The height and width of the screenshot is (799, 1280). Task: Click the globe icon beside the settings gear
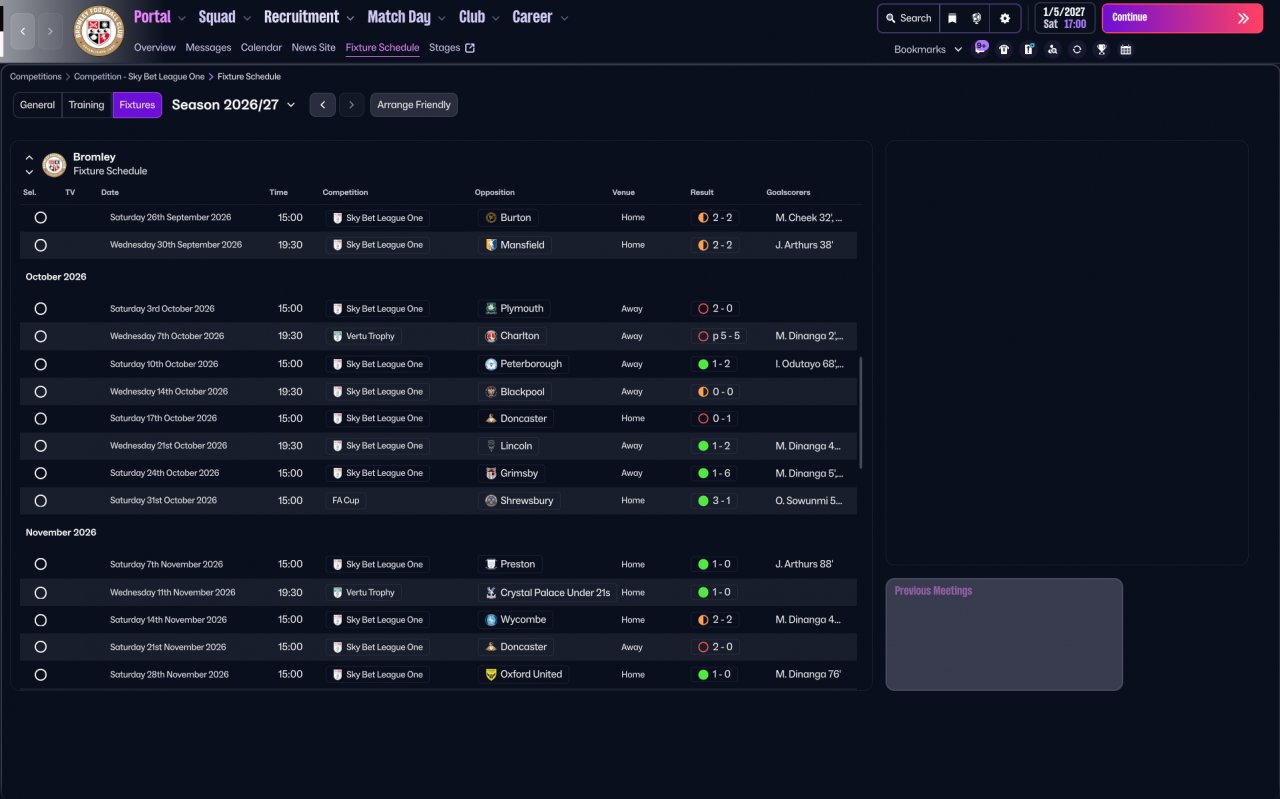point(977,18)
